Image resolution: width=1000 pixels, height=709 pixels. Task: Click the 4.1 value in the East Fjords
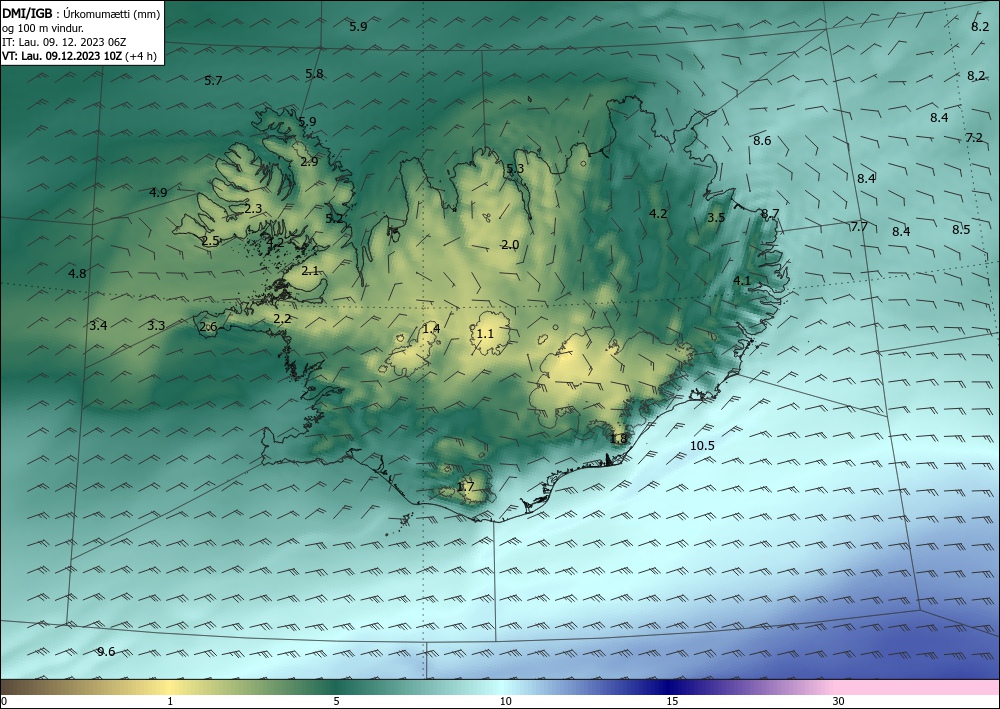pos(742,281)
